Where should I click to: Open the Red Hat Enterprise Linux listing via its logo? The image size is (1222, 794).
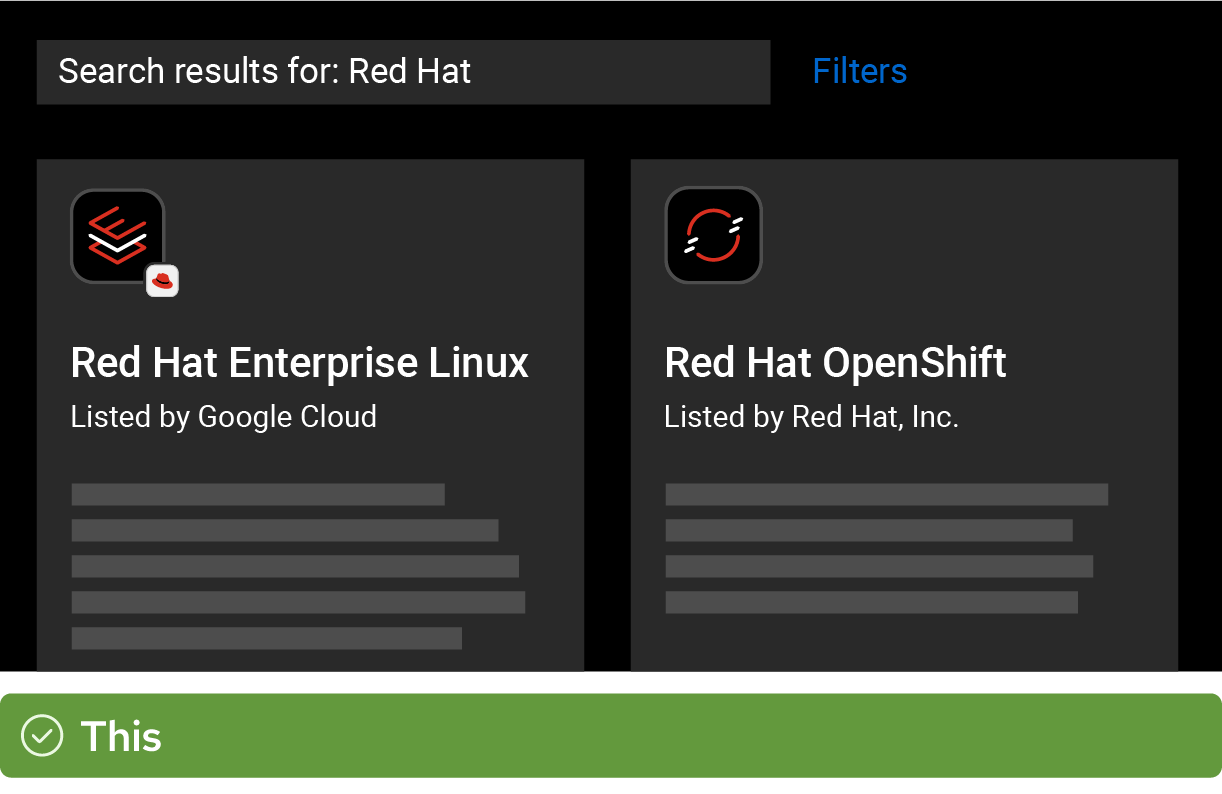click(x=117, y=237)
